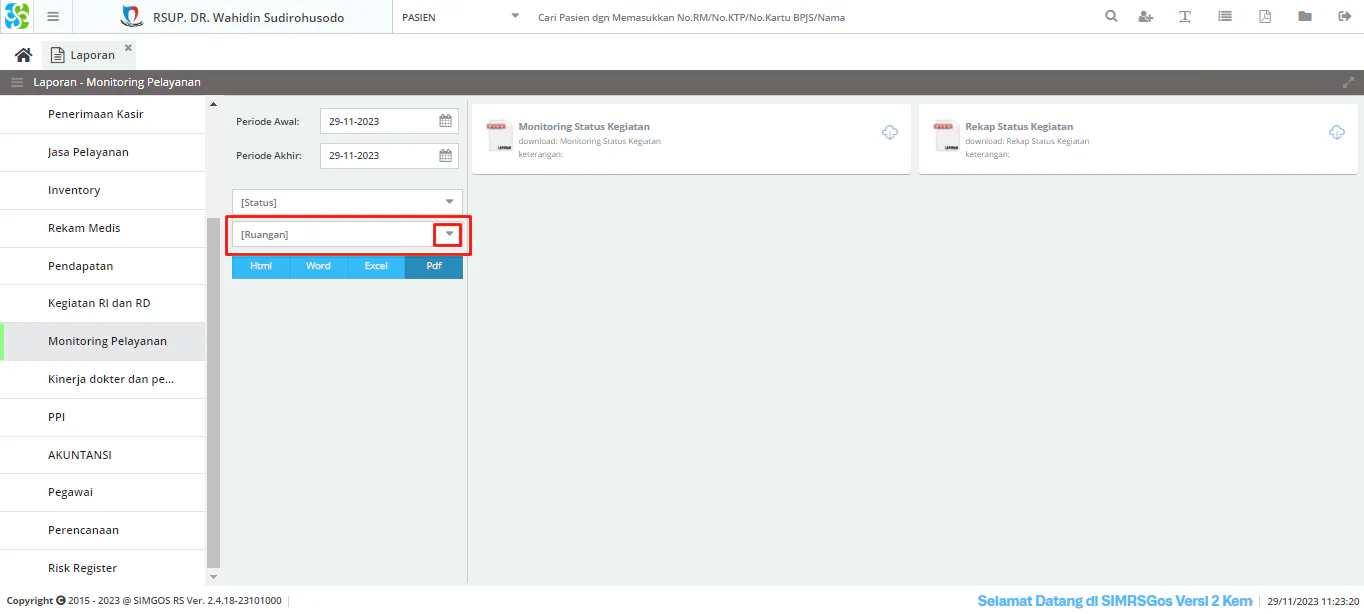Open the list view icon in top bar
Viewport: 1364px width, 614px height.
click(x=1225, y=17)
